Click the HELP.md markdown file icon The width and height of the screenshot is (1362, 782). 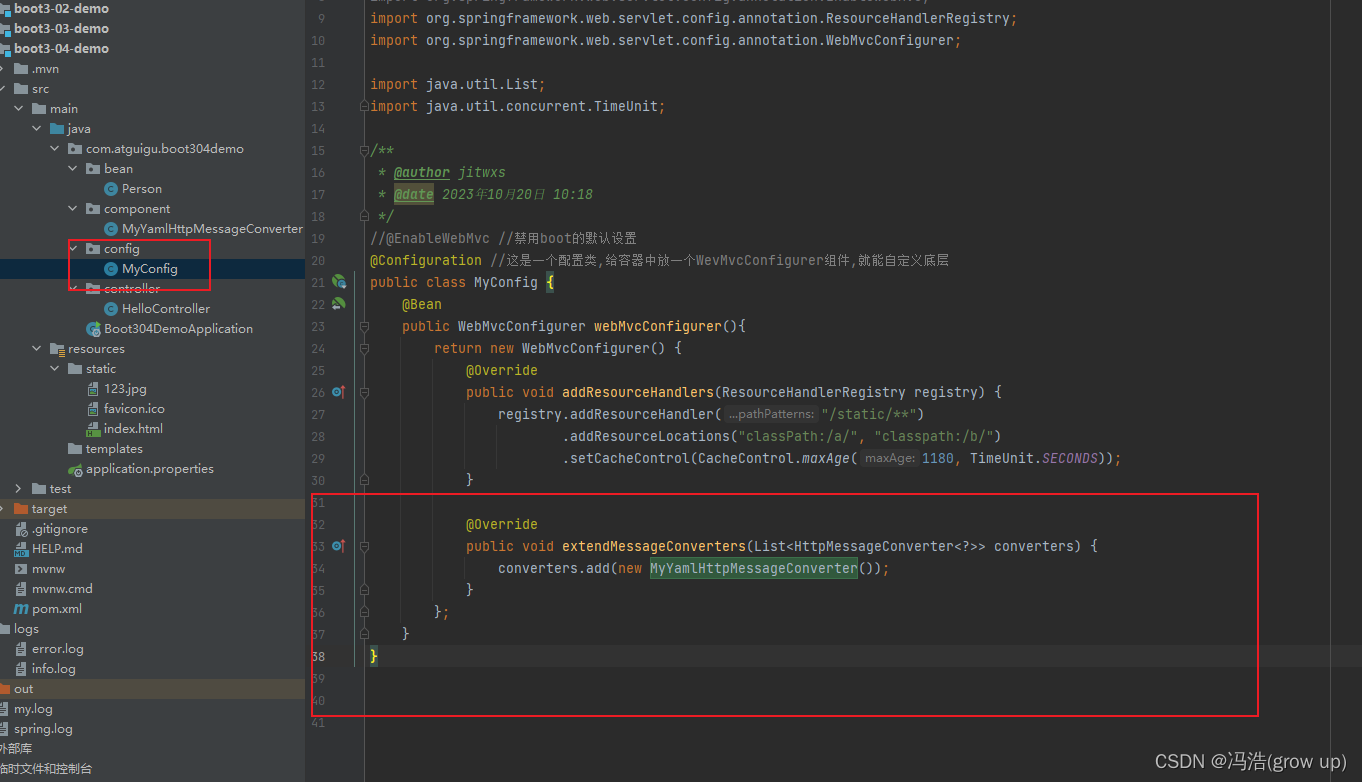point(21,549)
